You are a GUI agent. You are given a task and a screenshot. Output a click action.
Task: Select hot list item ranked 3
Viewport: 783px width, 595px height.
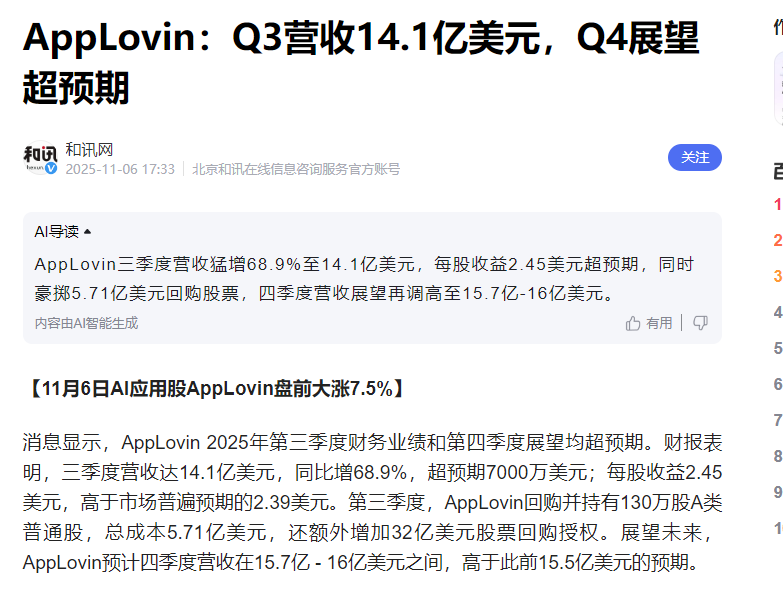point(777,276)
